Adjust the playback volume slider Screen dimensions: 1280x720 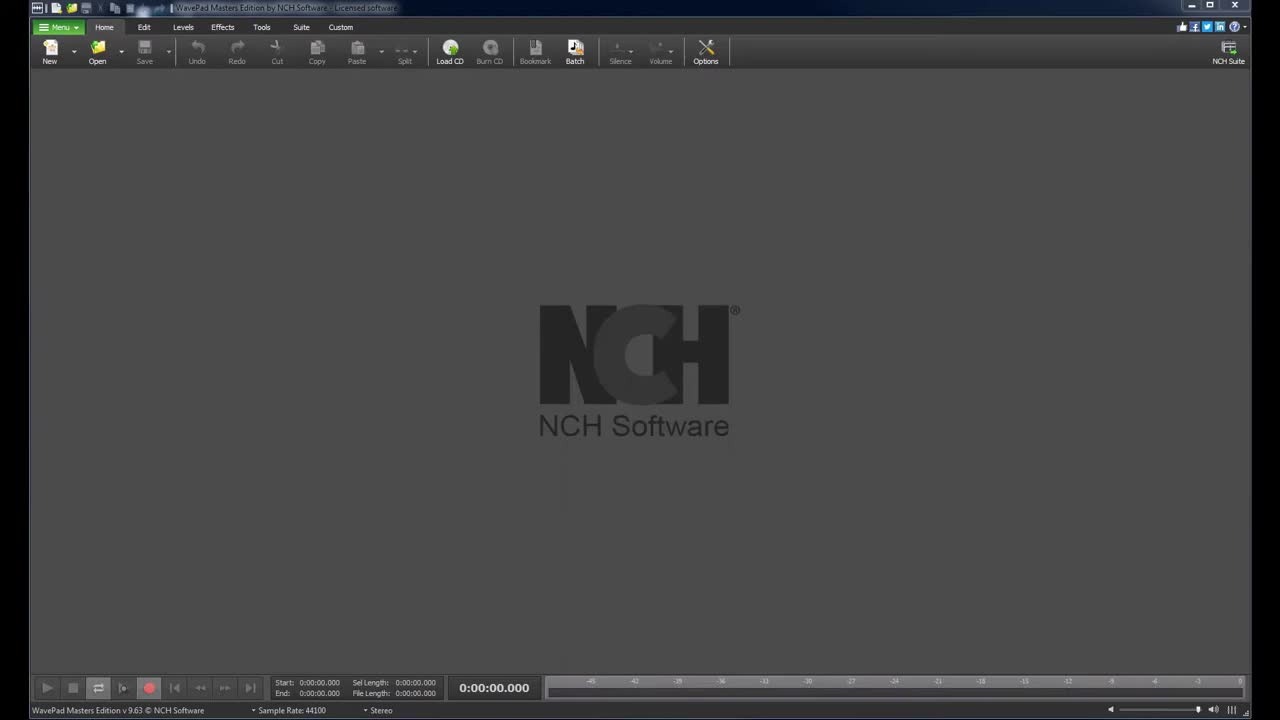(x=1160, y=710)
